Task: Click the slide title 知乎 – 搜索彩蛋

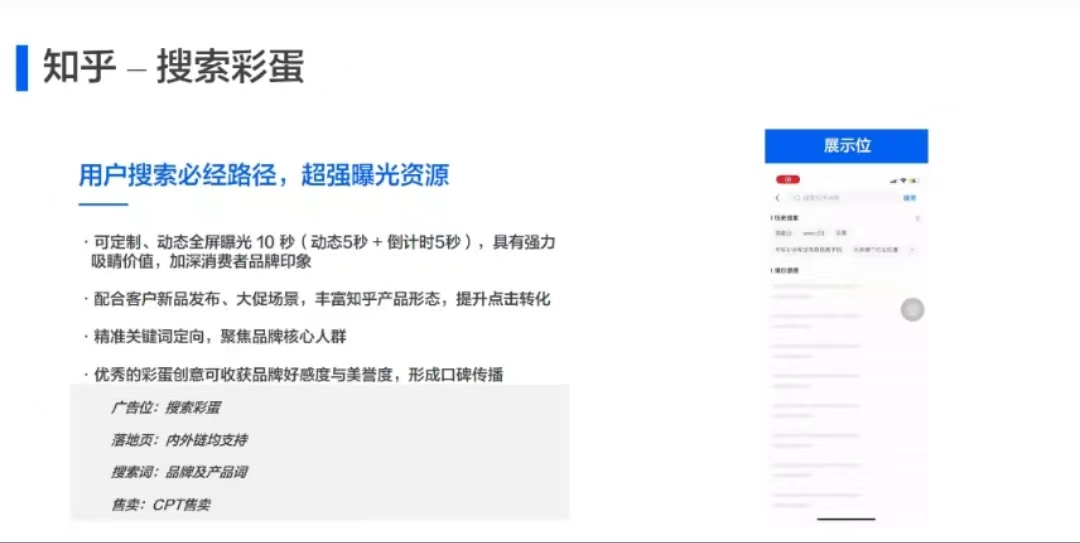Action: click(x=173, y=67)
